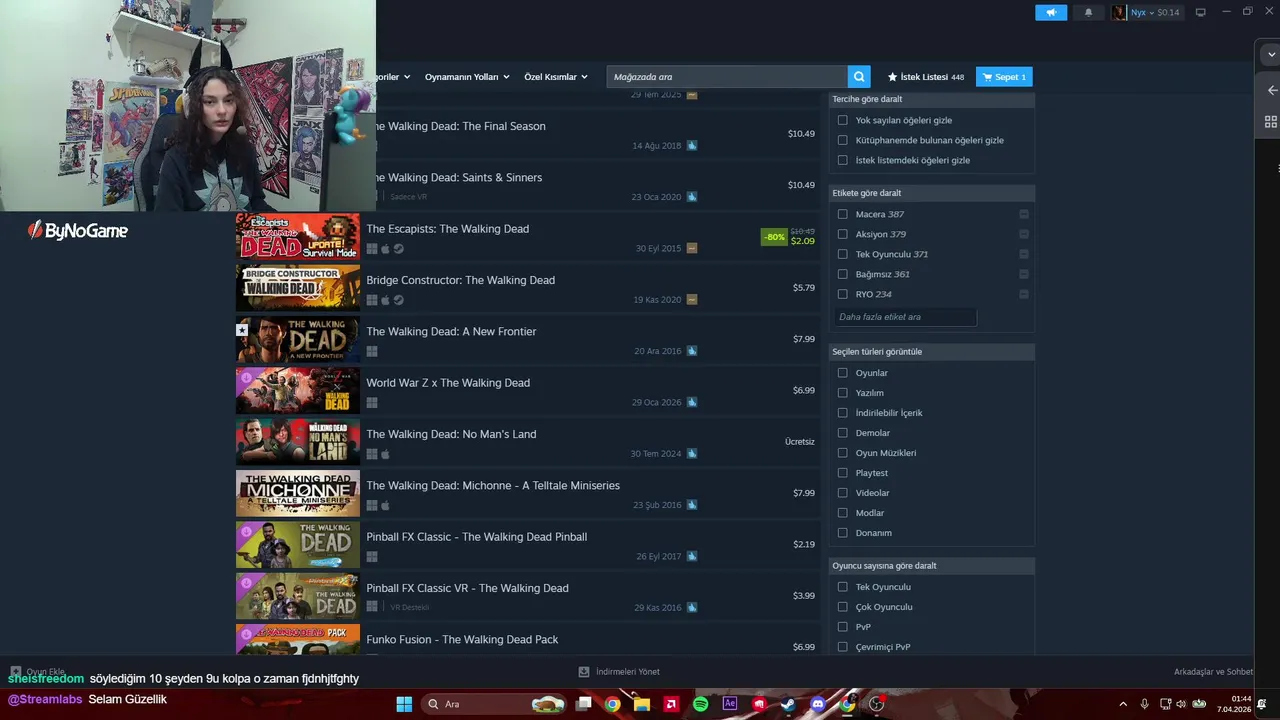Screen dimensions: 1280x720
Task: Collapse 'Seçilen türleri görüntüle' section
Action: pos(932,352)
